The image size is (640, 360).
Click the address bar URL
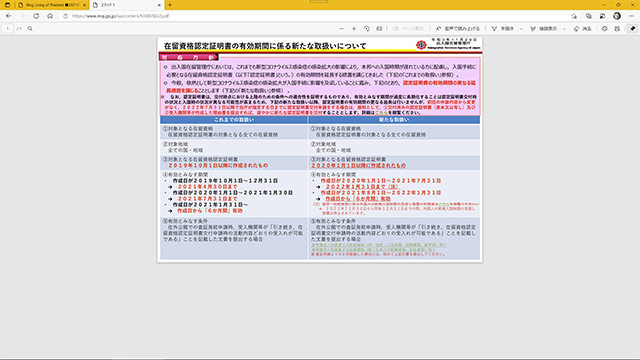click(120, 16)
